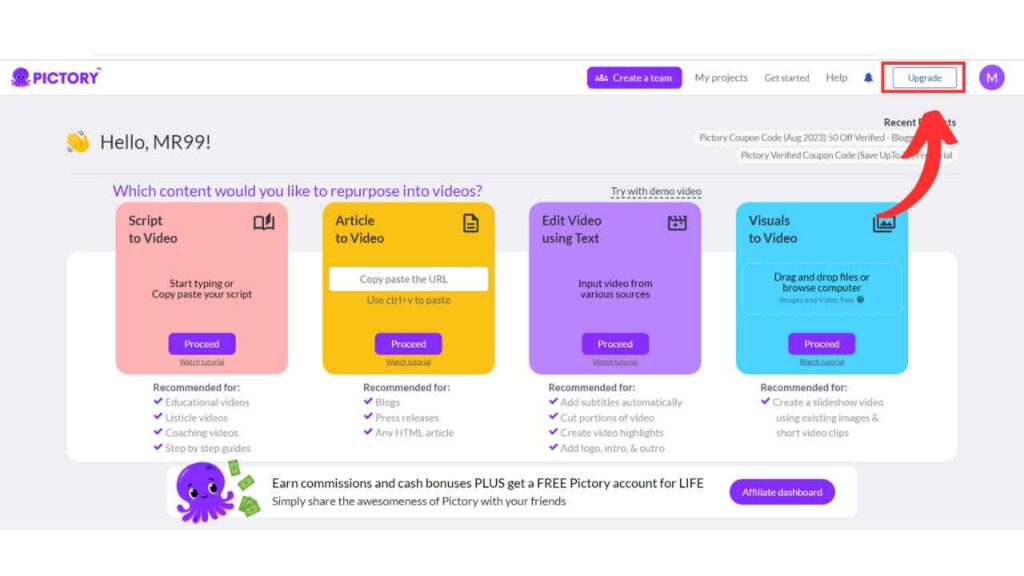Click the purple octopus mascot illustration
Viewport: 1024px width, 576px height.
coord(204,492)
